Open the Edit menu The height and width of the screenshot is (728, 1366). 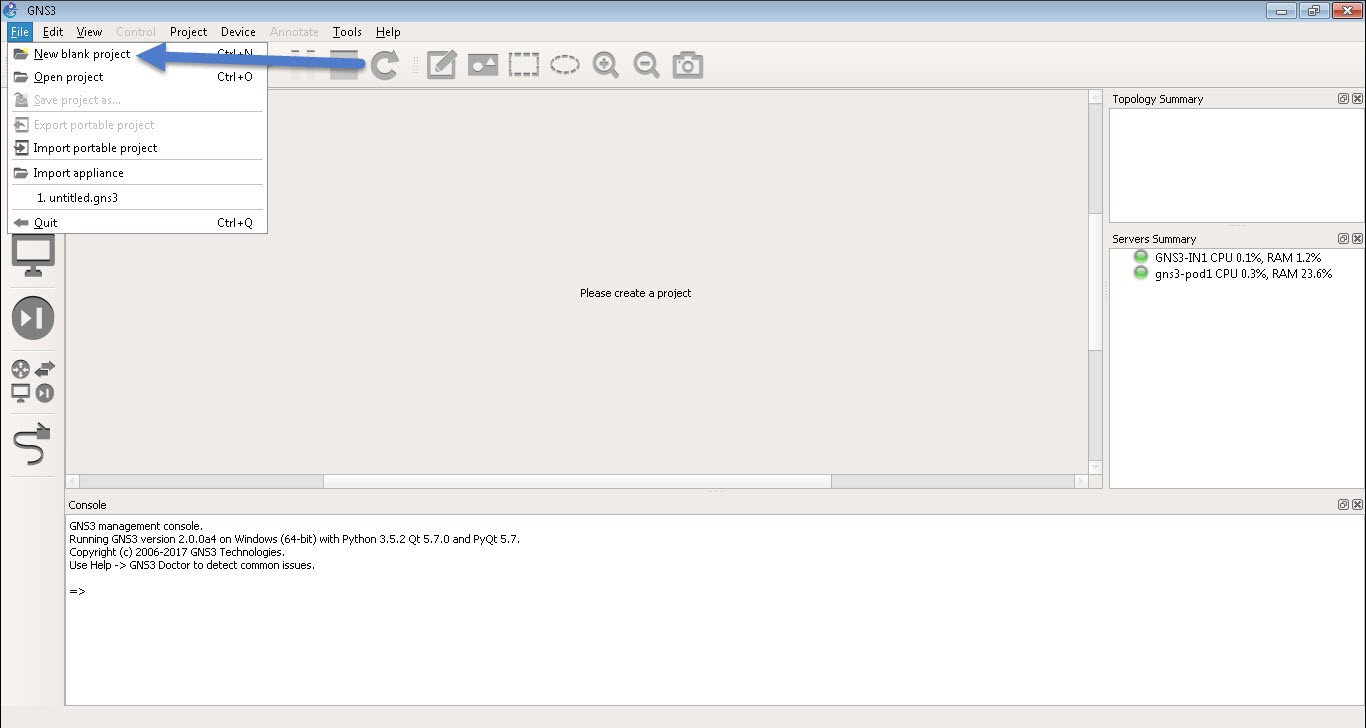point(53,32)
